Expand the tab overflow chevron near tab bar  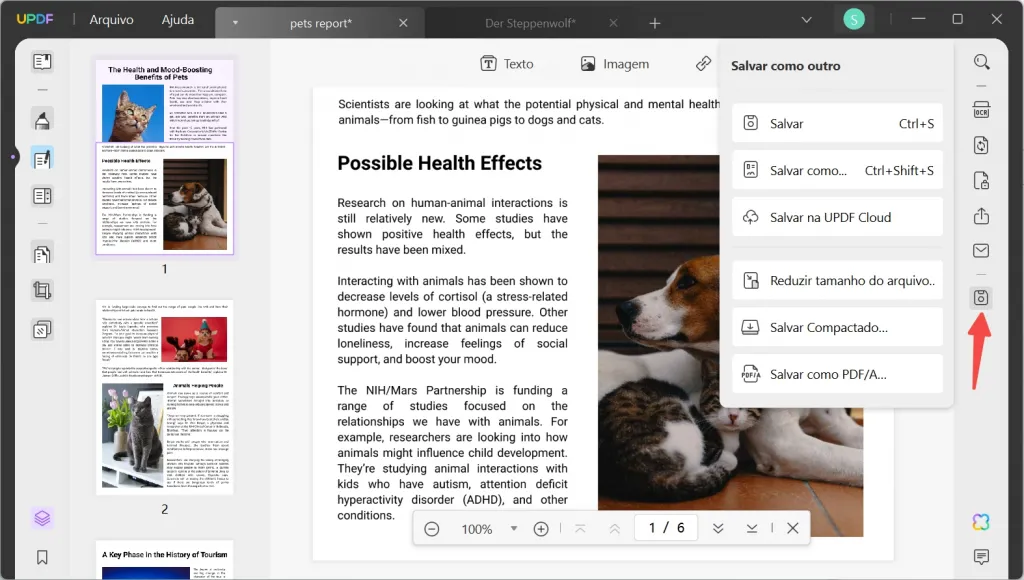point(806,19)
